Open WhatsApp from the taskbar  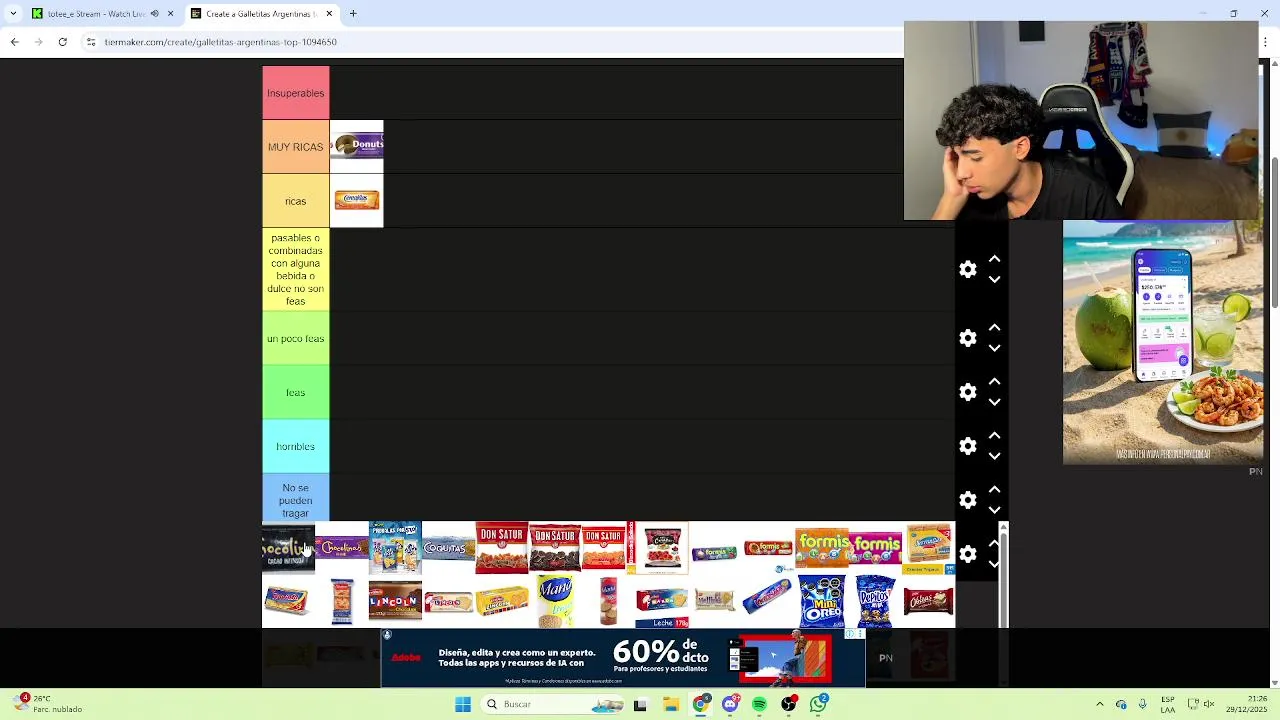[x=819, y=704]
